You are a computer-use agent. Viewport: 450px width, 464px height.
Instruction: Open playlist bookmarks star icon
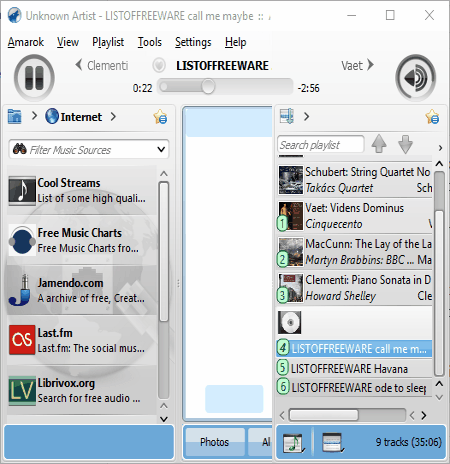click(432, 117)
